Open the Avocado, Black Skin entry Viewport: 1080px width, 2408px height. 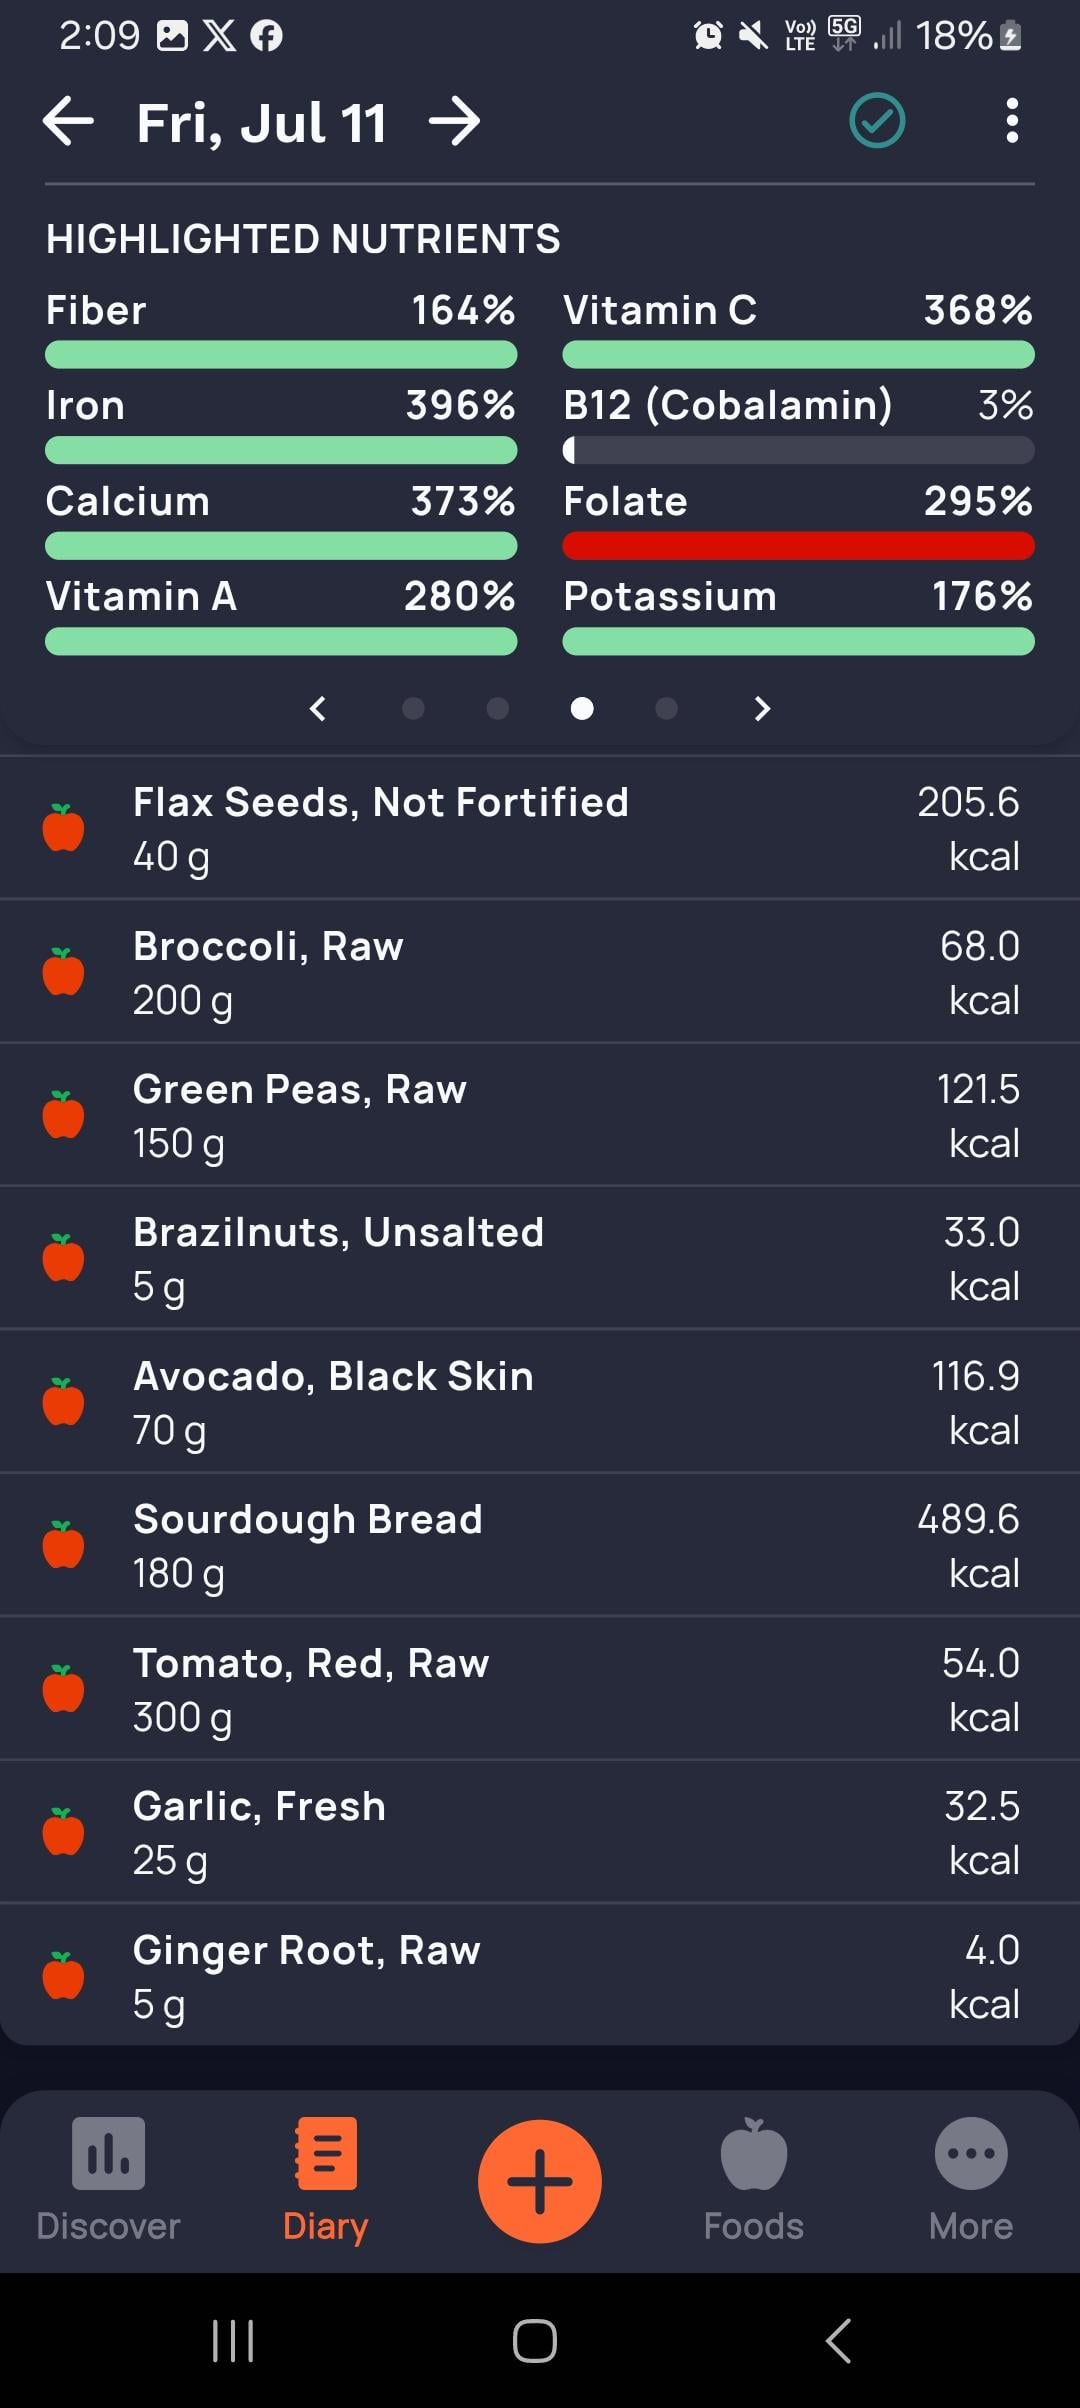click(x=540, y=1402)
